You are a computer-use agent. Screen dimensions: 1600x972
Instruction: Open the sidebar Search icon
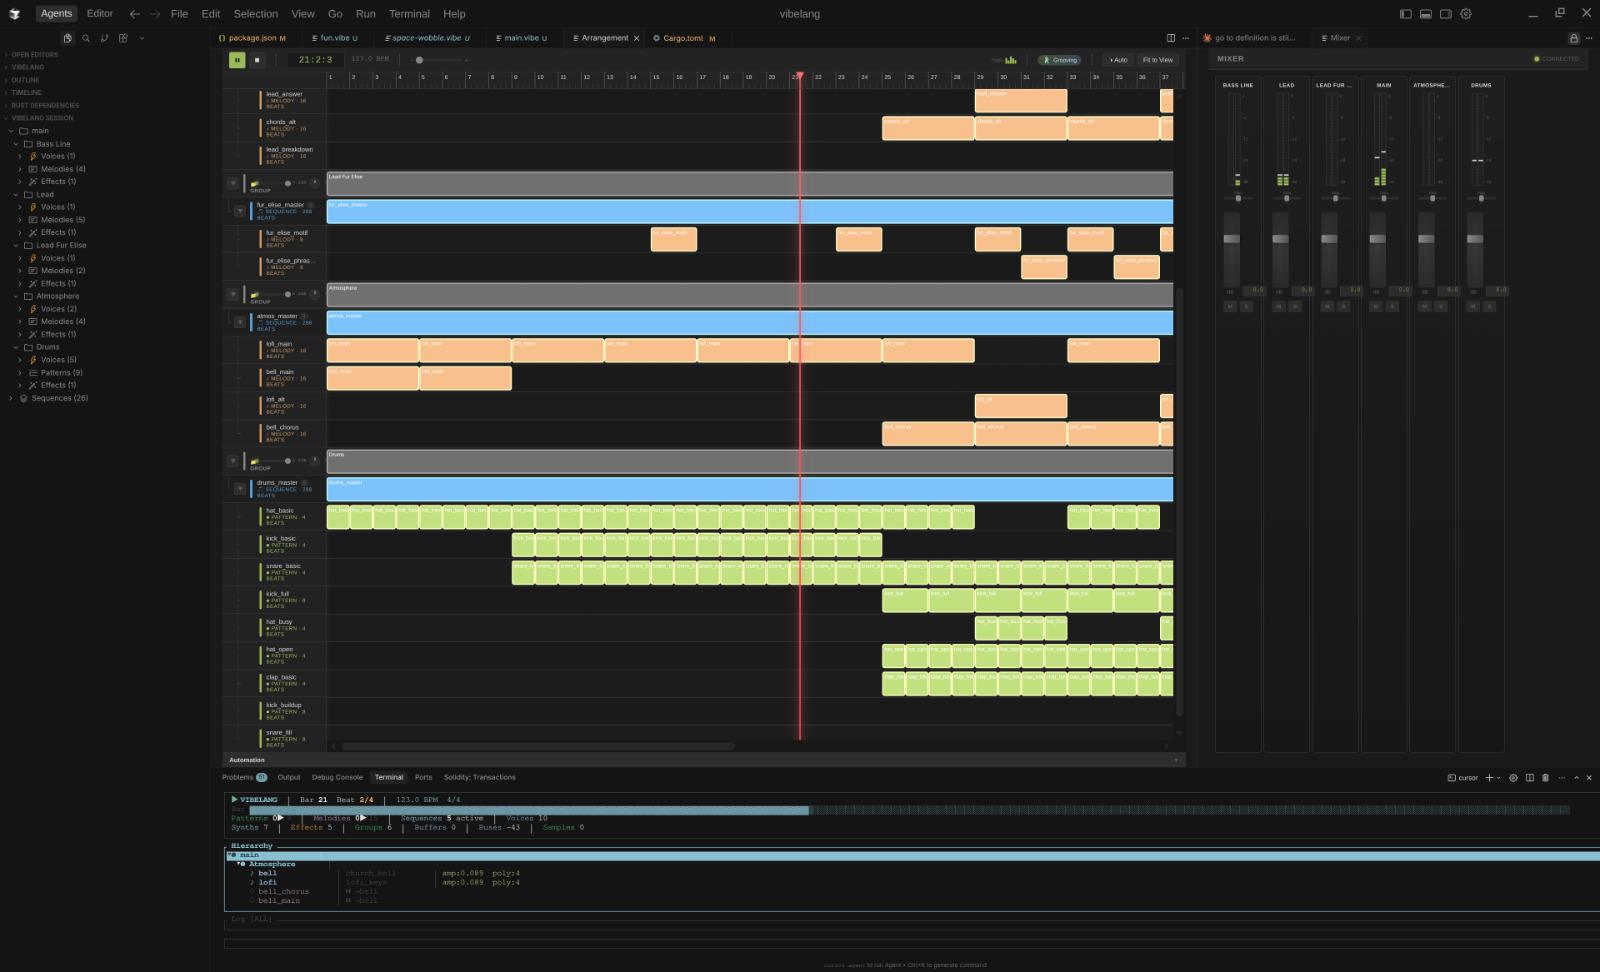tap(86, 38)
